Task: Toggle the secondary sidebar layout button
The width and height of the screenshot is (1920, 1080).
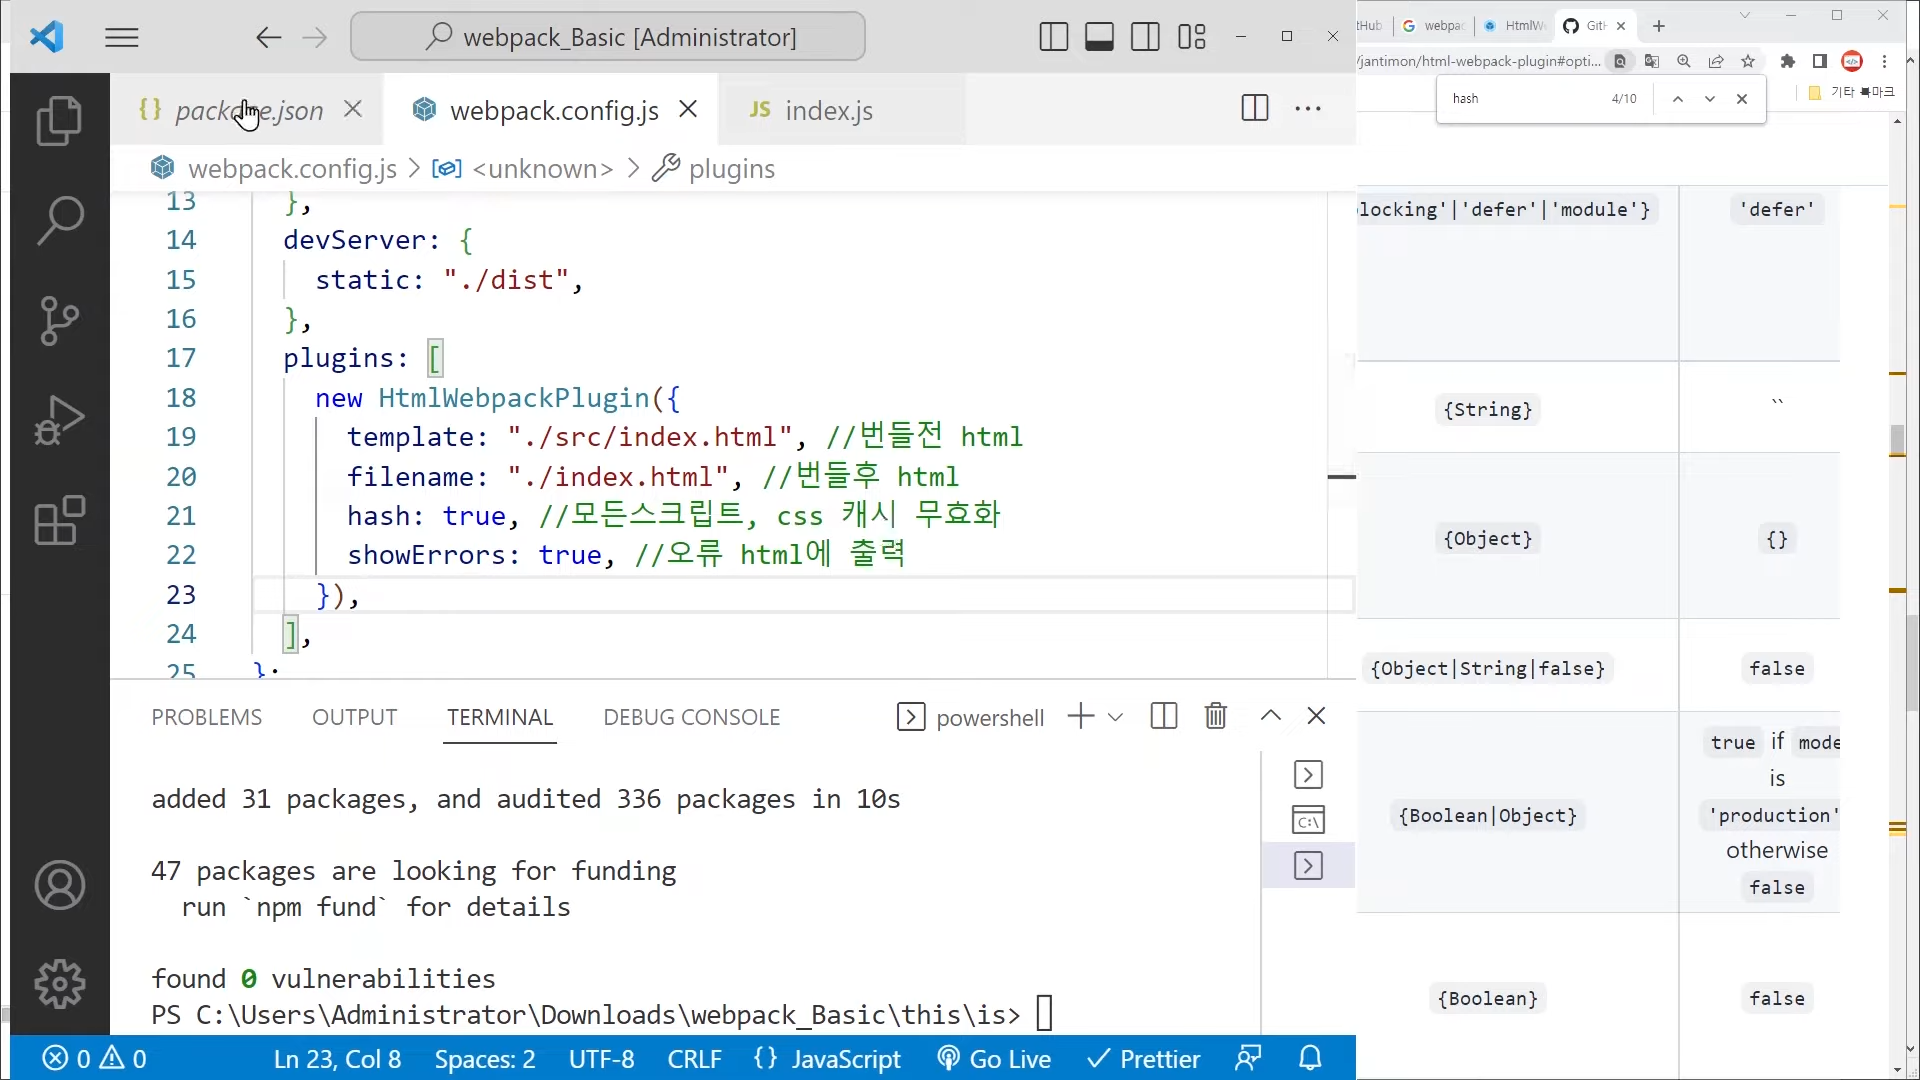Action: [x=1145, y=38]
